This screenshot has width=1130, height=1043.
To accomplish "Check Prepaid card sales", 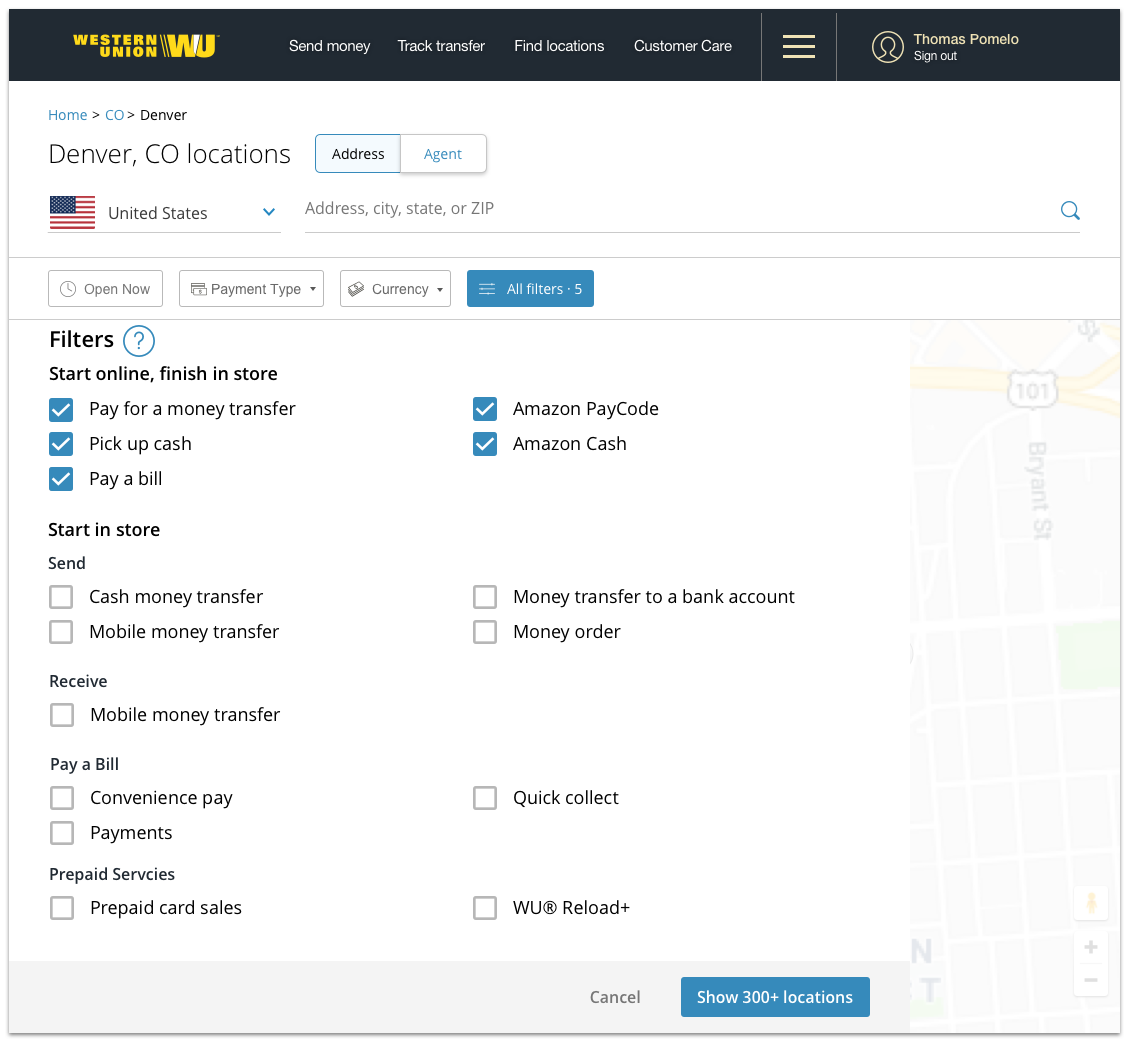I will click(x=62, y=908).
